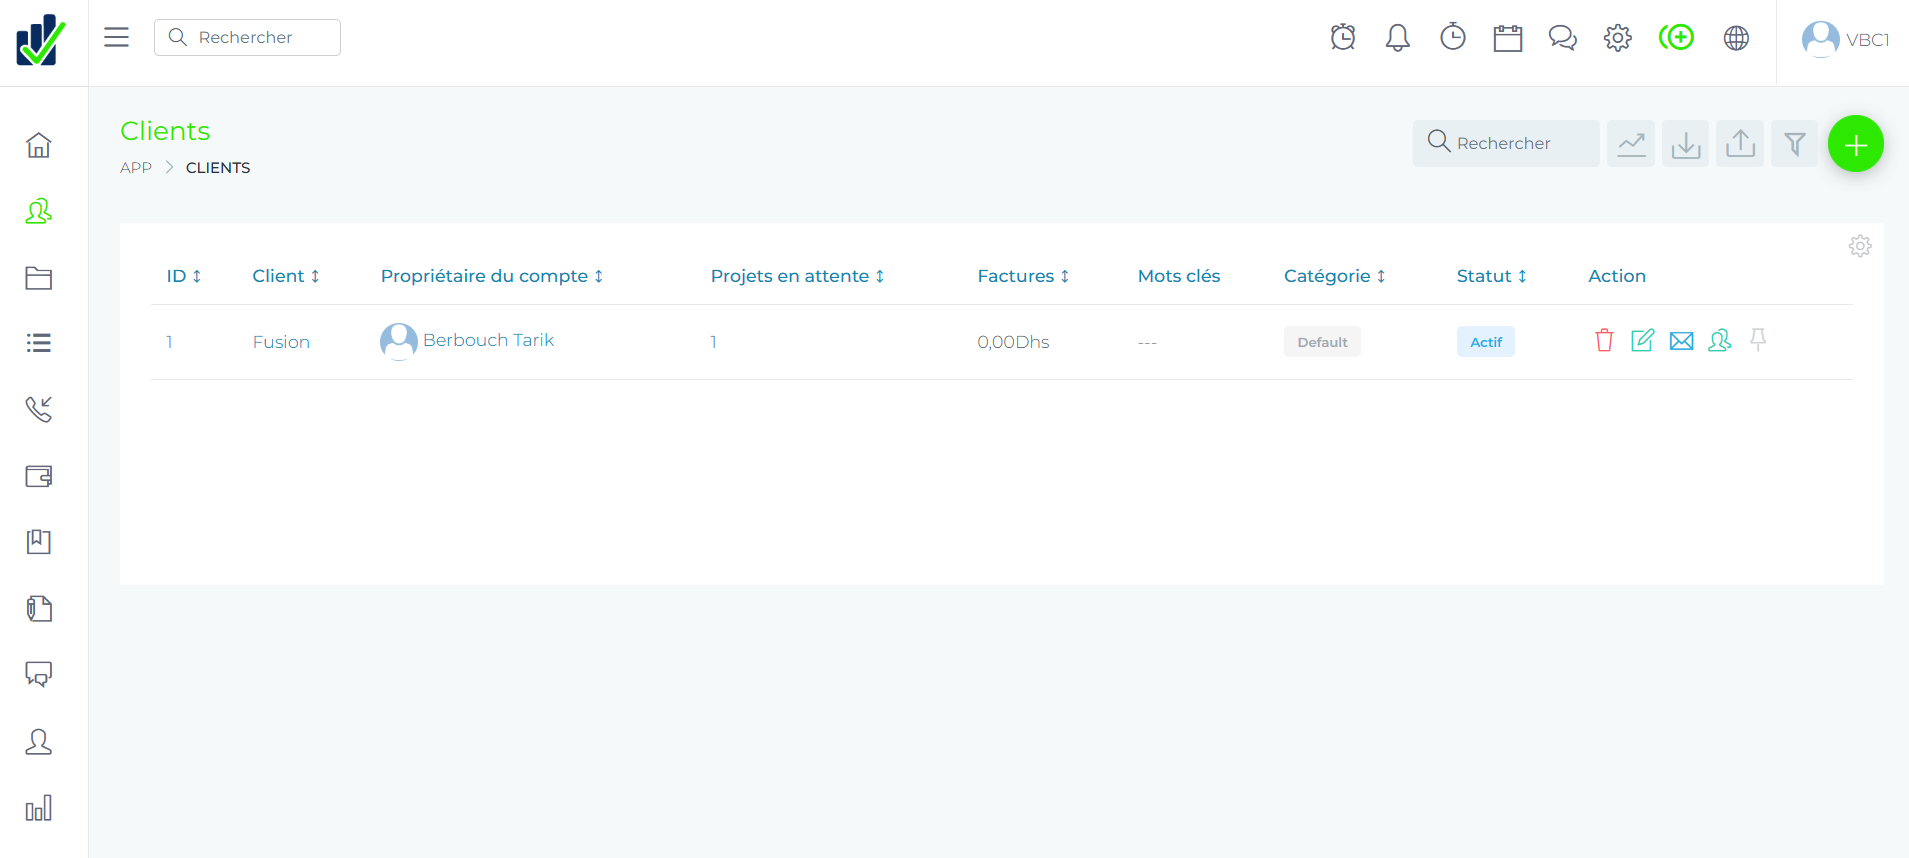Viewport: 1909px width, 858px height.
Task: Pin the Fusion client row
Action: 1758,340
